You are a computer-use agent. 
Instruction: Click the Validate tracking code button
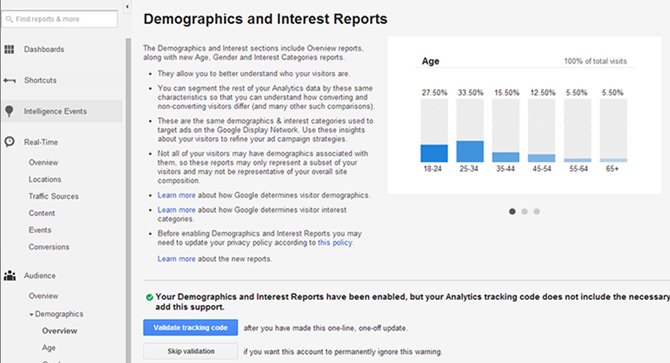[191, 328]
